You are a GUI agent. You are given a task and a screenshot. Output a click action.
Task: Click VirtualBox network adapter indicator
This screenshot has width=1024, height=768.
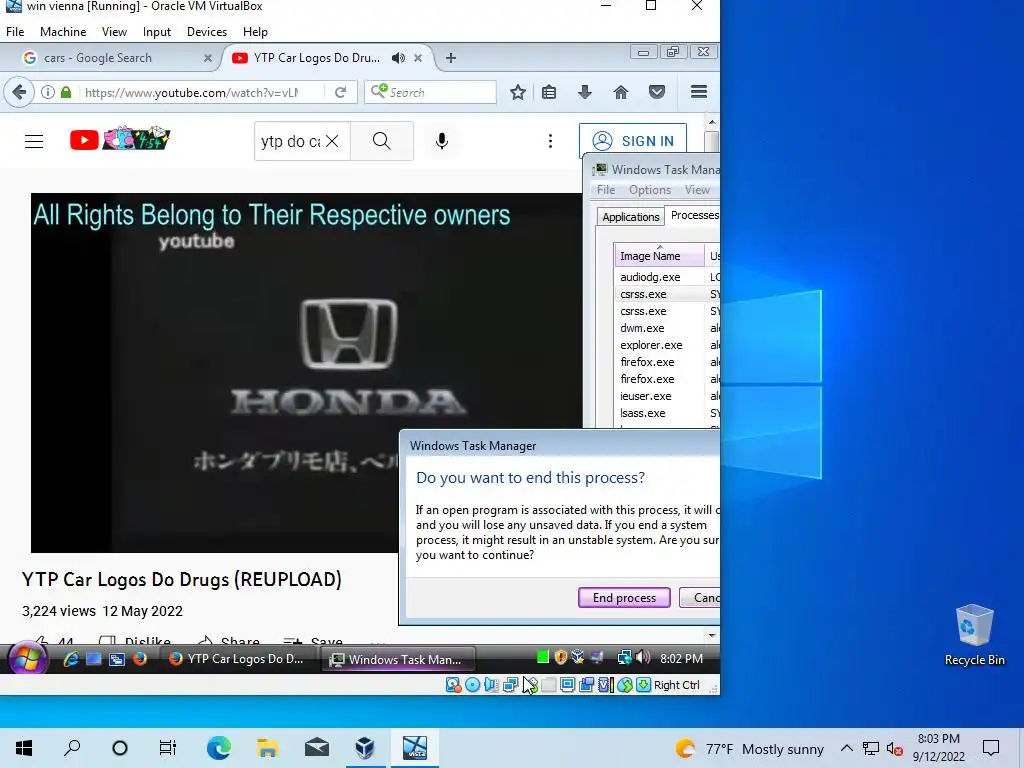[511, 685]
